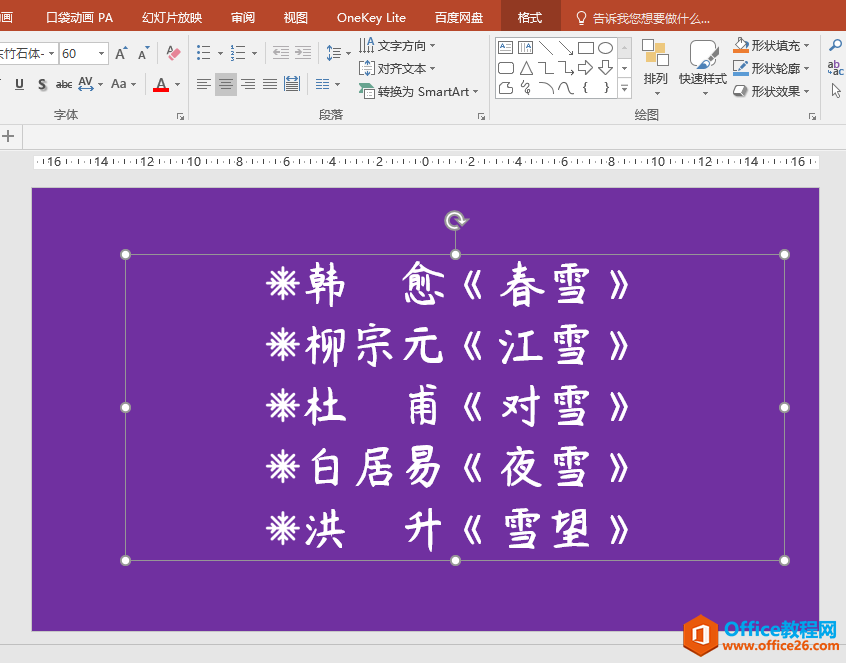Viewport: 846px width, 663px height.
Task: Open Quick Styles (快速样式)
Action: 703,62
